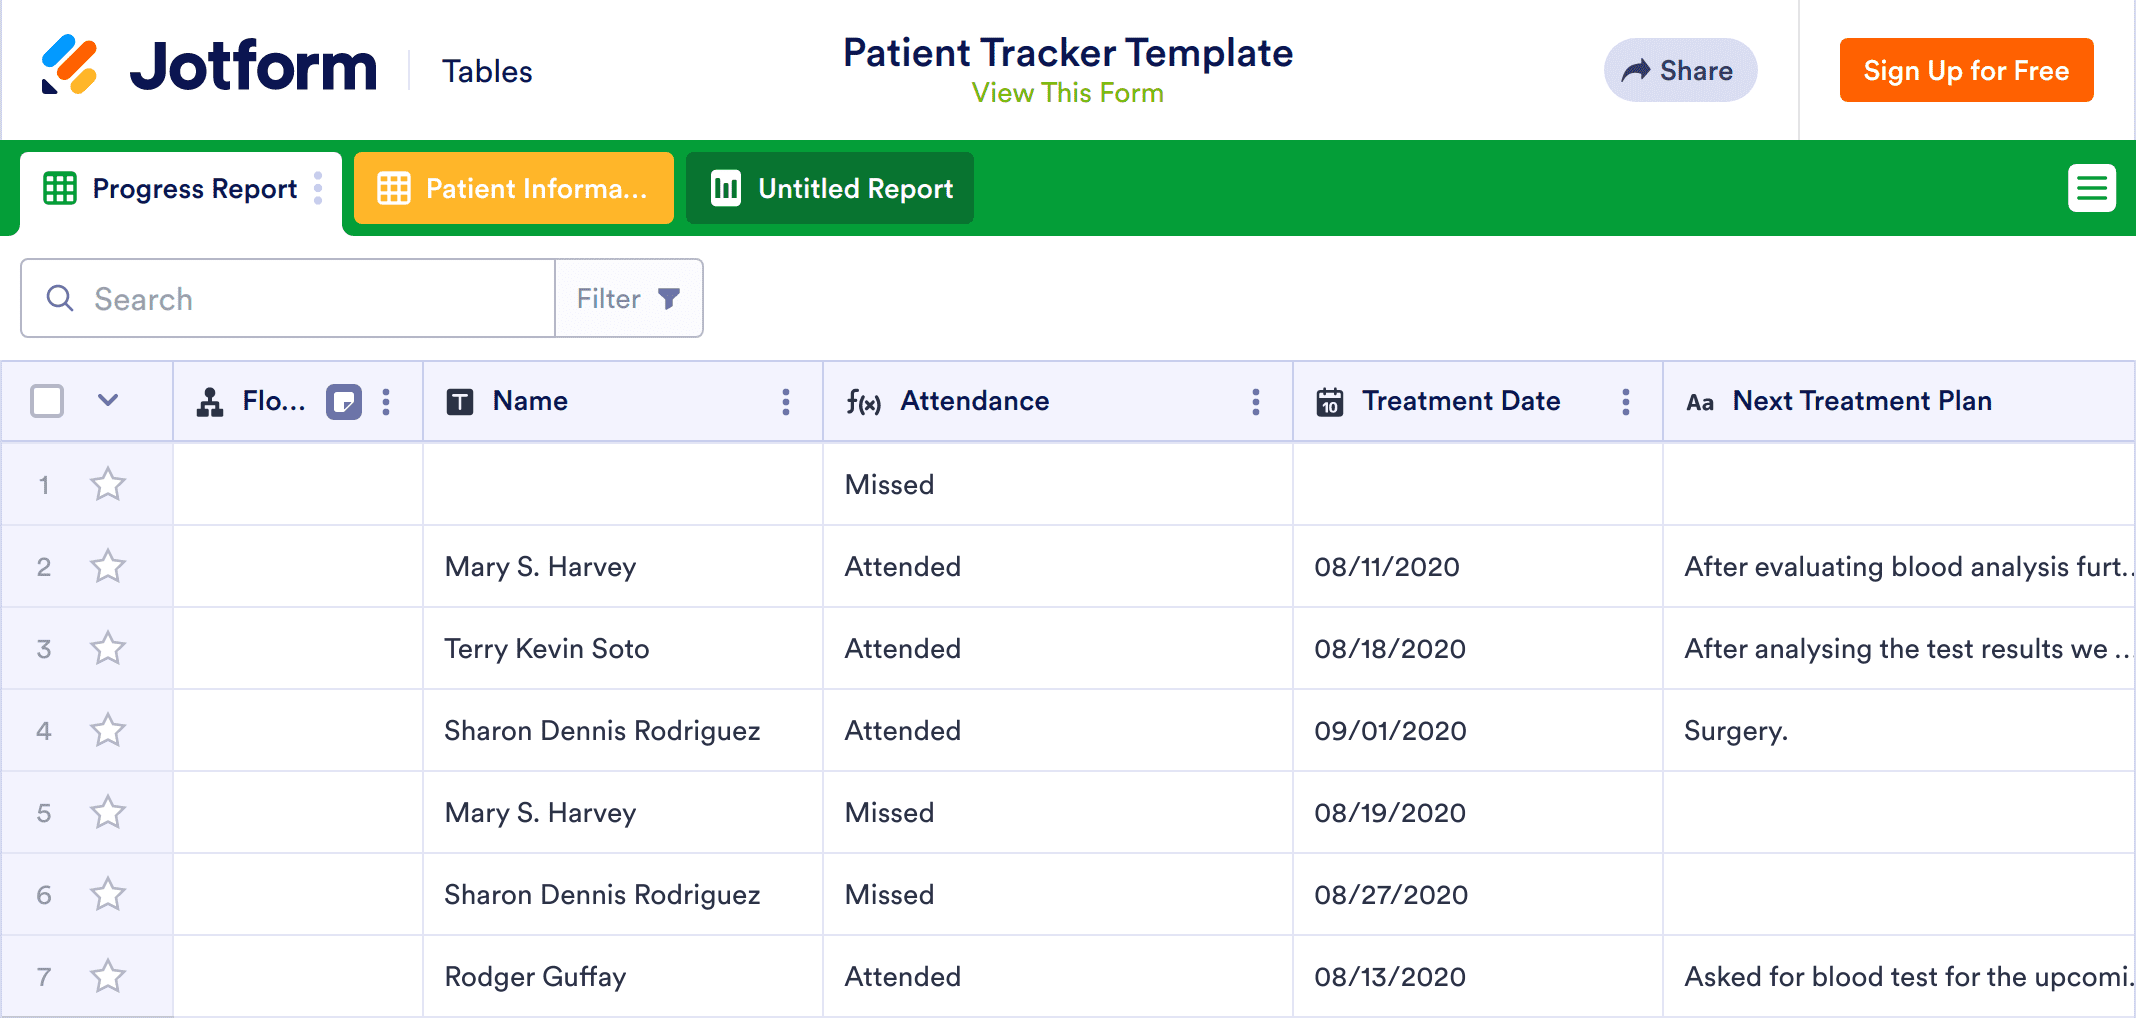Toggle the star on row 4

pos(108,731)
